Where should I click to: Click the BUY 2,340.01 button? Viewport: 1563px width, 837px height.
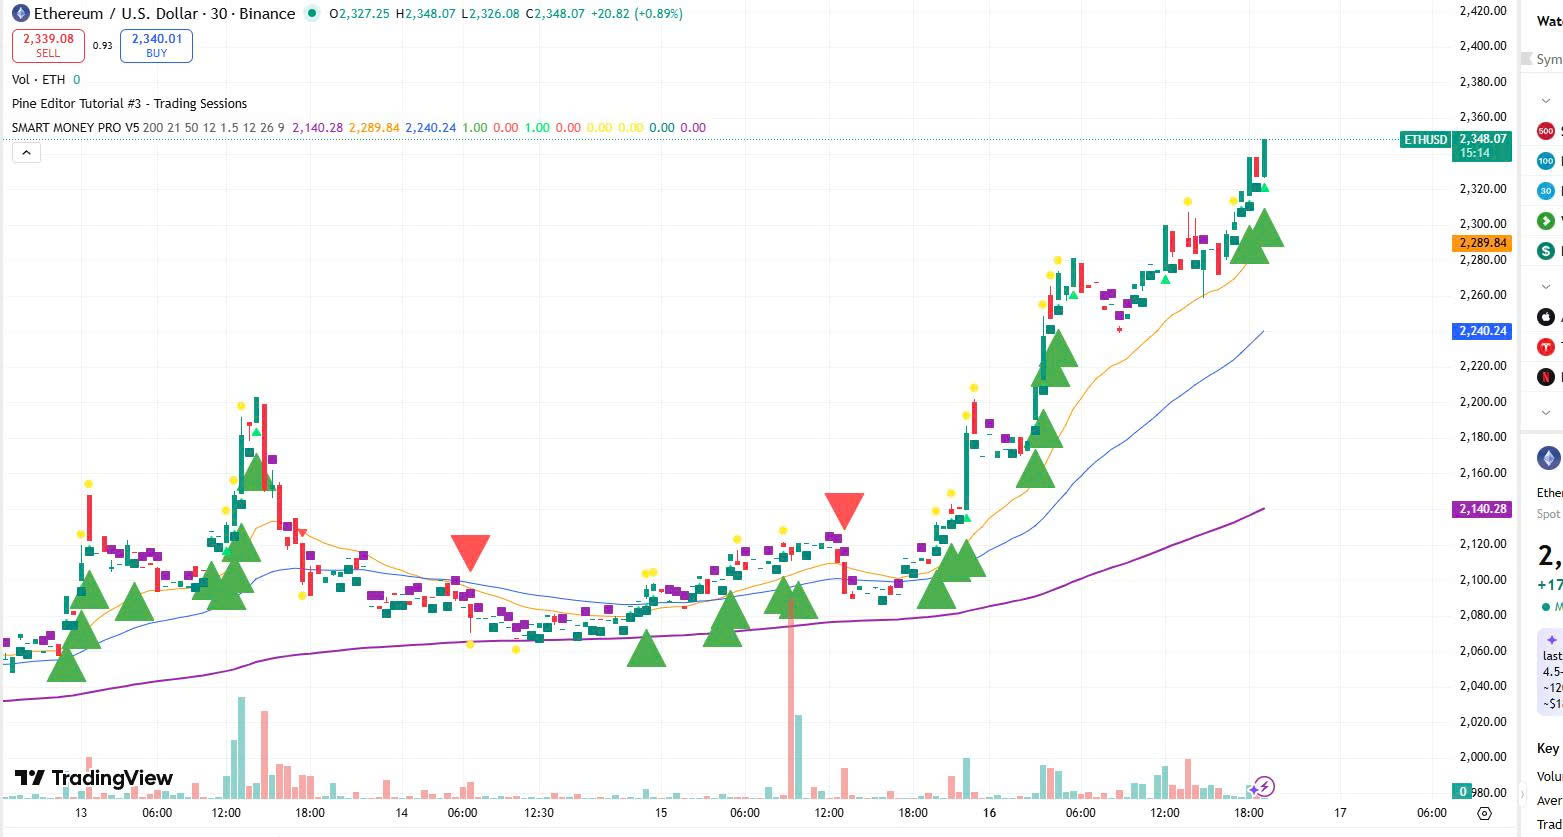pos(156,45)
